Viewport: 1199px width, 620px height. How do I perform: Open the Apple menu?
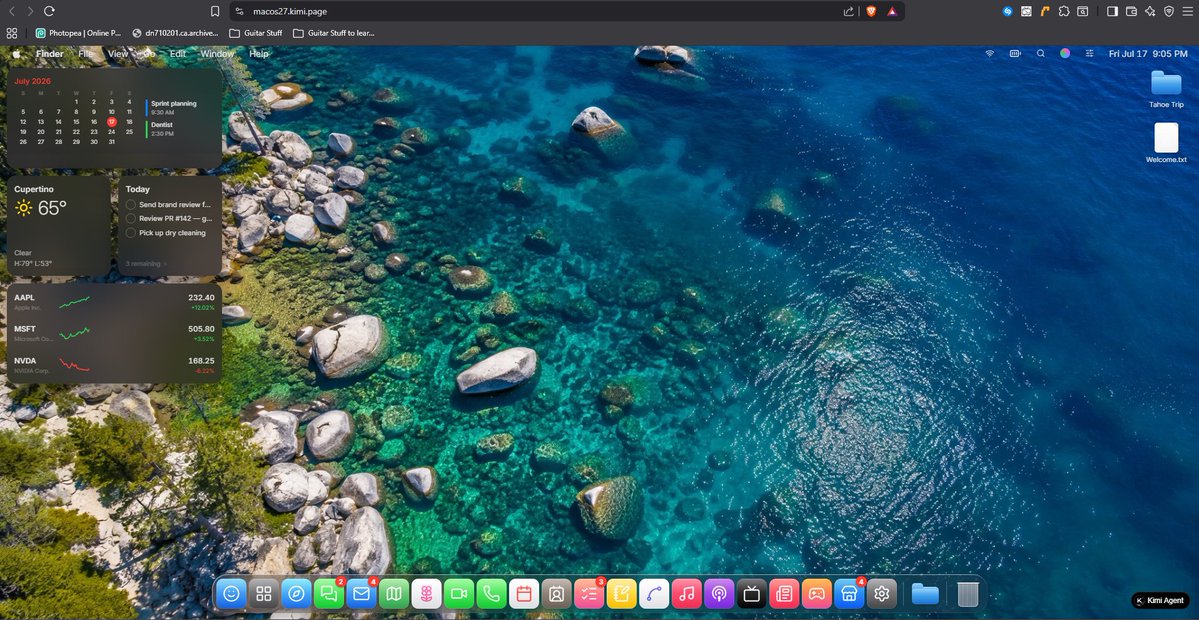pyautogui.click(x=16, y=54)
